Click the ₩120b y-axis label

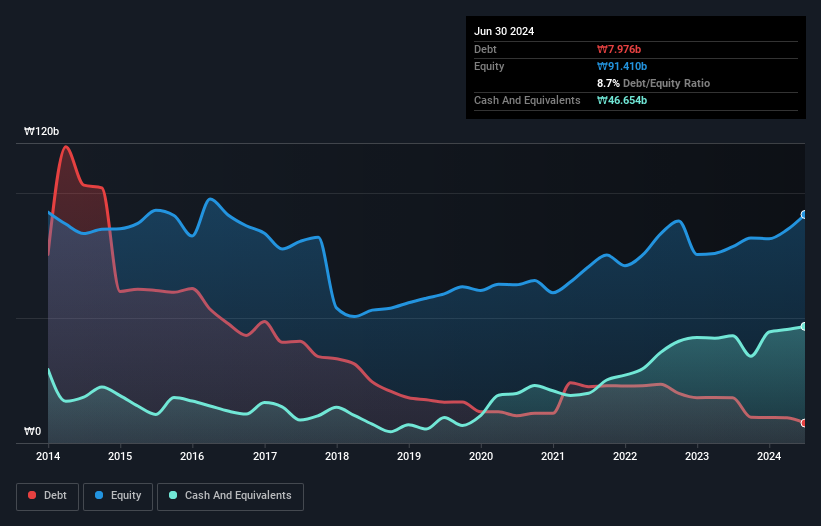tap(41, 131)
